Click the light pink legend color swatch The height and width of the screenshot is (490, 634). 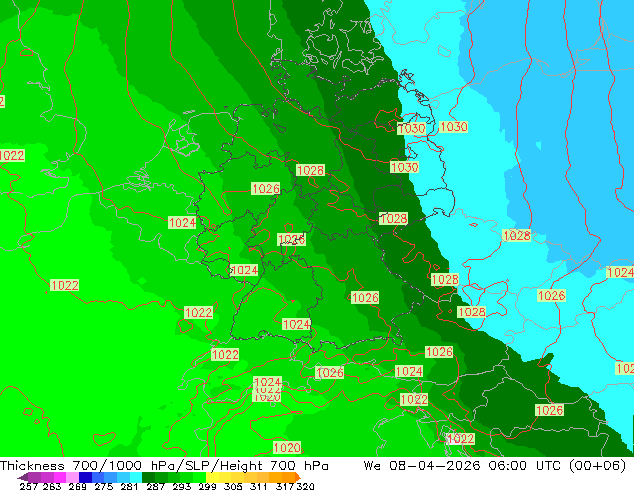coord(72,477)
